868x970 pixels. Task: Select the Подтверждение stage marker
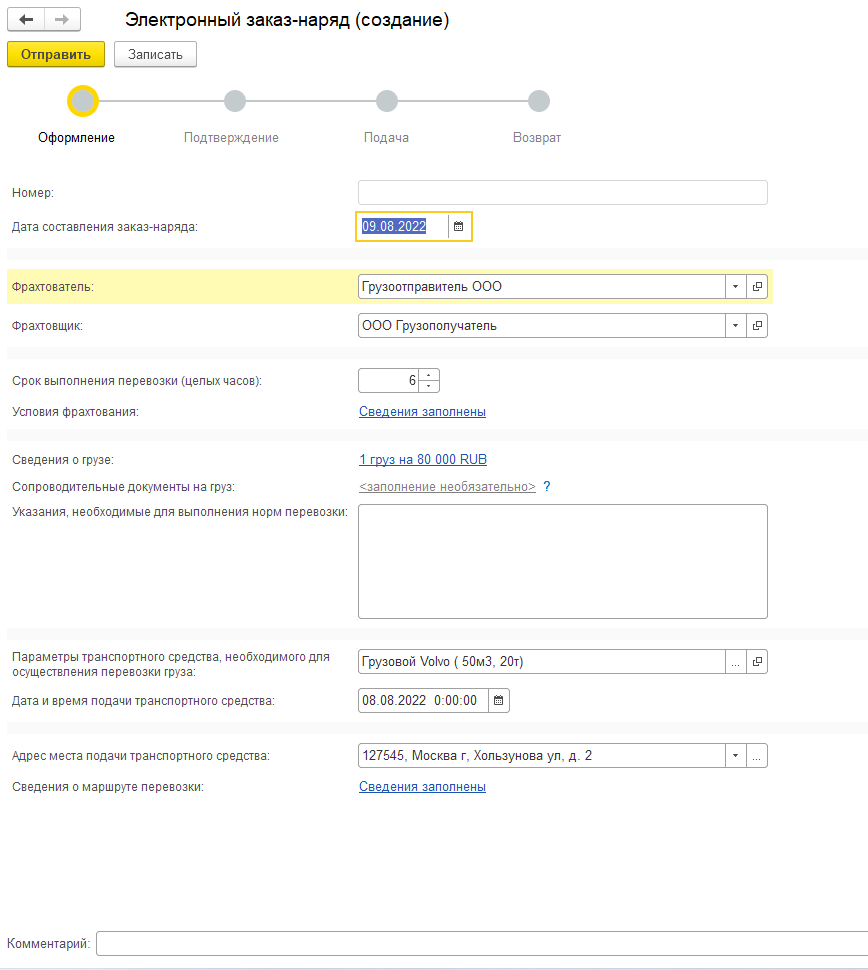pos(235,101)
